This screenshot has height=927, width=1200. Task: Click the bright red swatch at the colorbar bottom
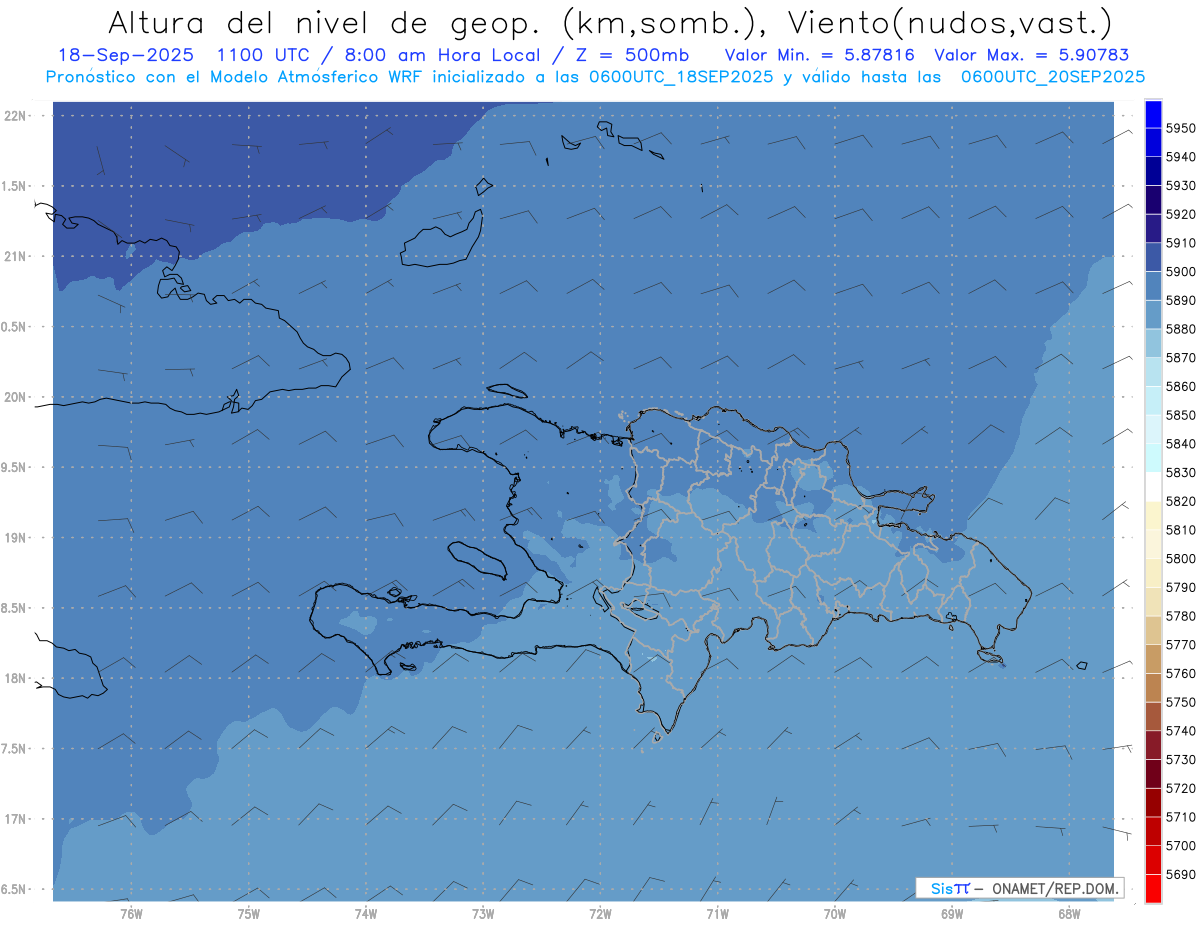(1152, 888)
